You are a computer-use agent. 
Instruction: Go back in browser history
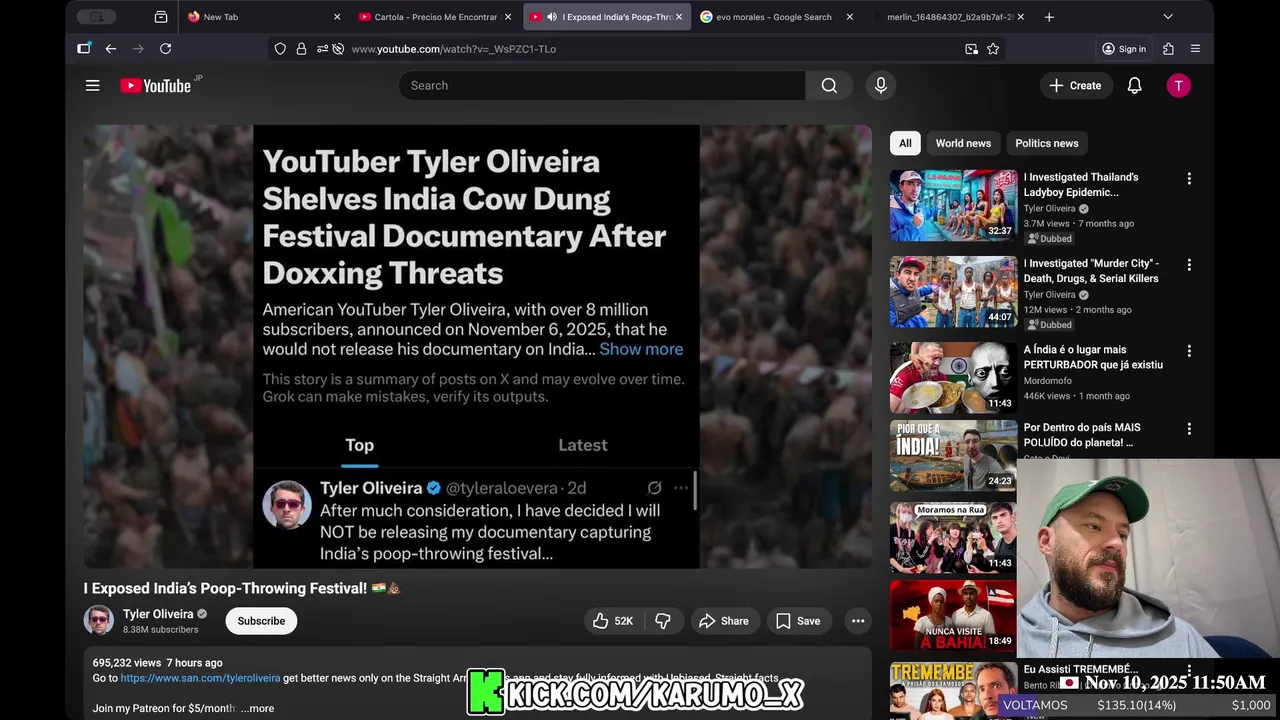point(111,48)
